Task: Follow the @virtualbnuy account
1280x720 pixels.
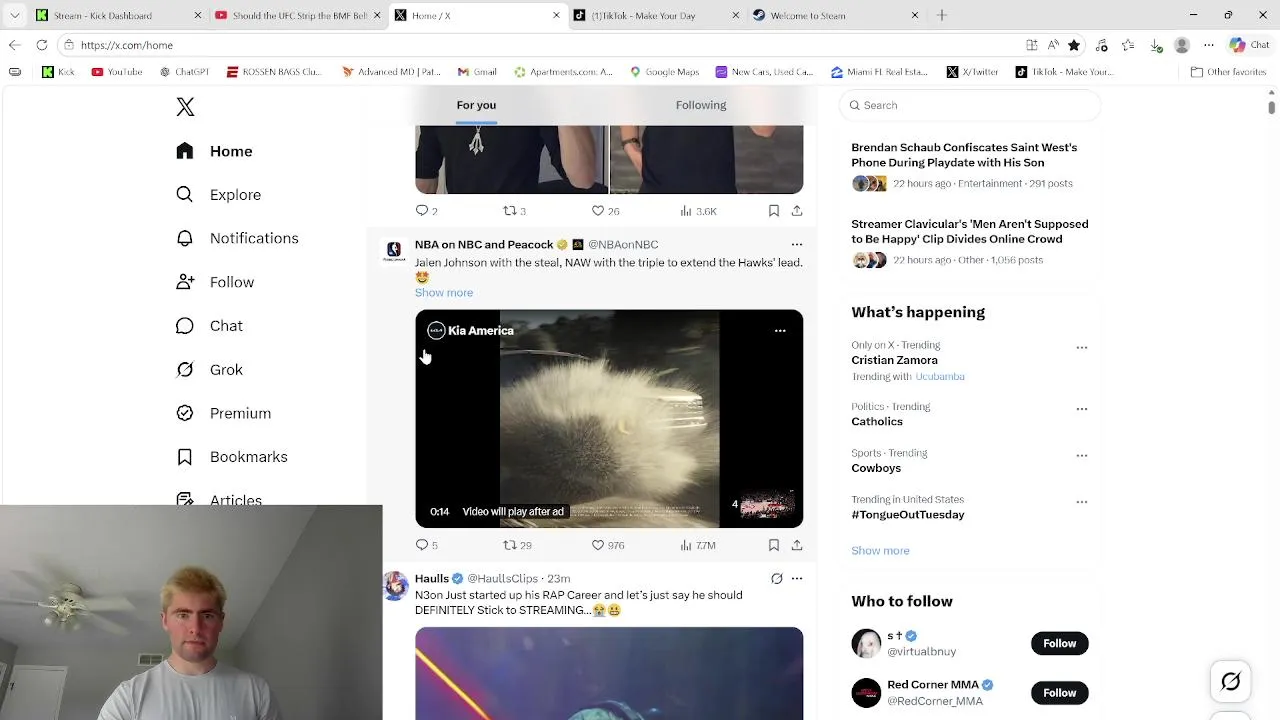Action: pyautogui.click(x=1060, y=643)
